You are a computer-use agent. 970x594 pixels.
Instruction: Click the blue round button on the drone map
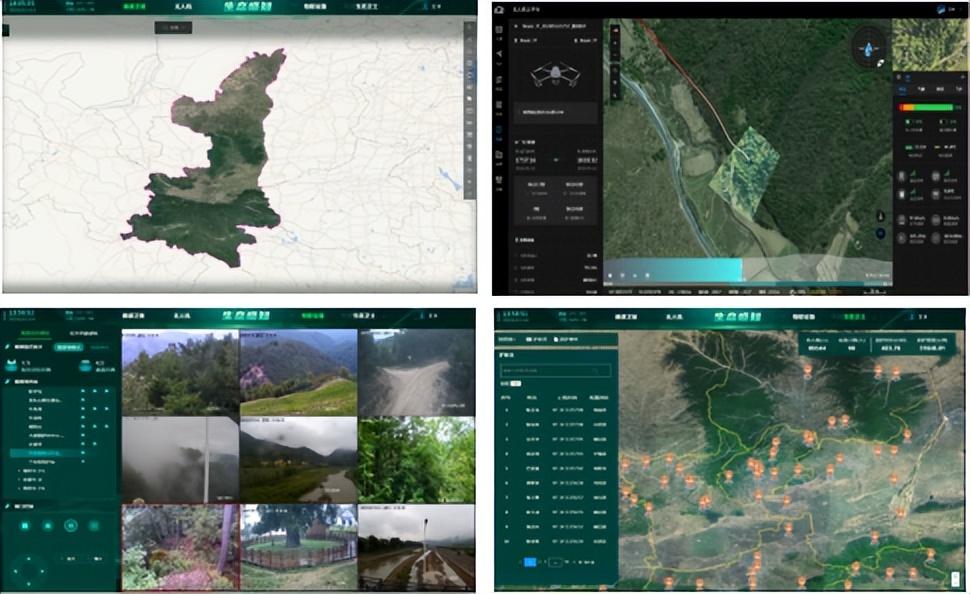(x=880, y=234)
